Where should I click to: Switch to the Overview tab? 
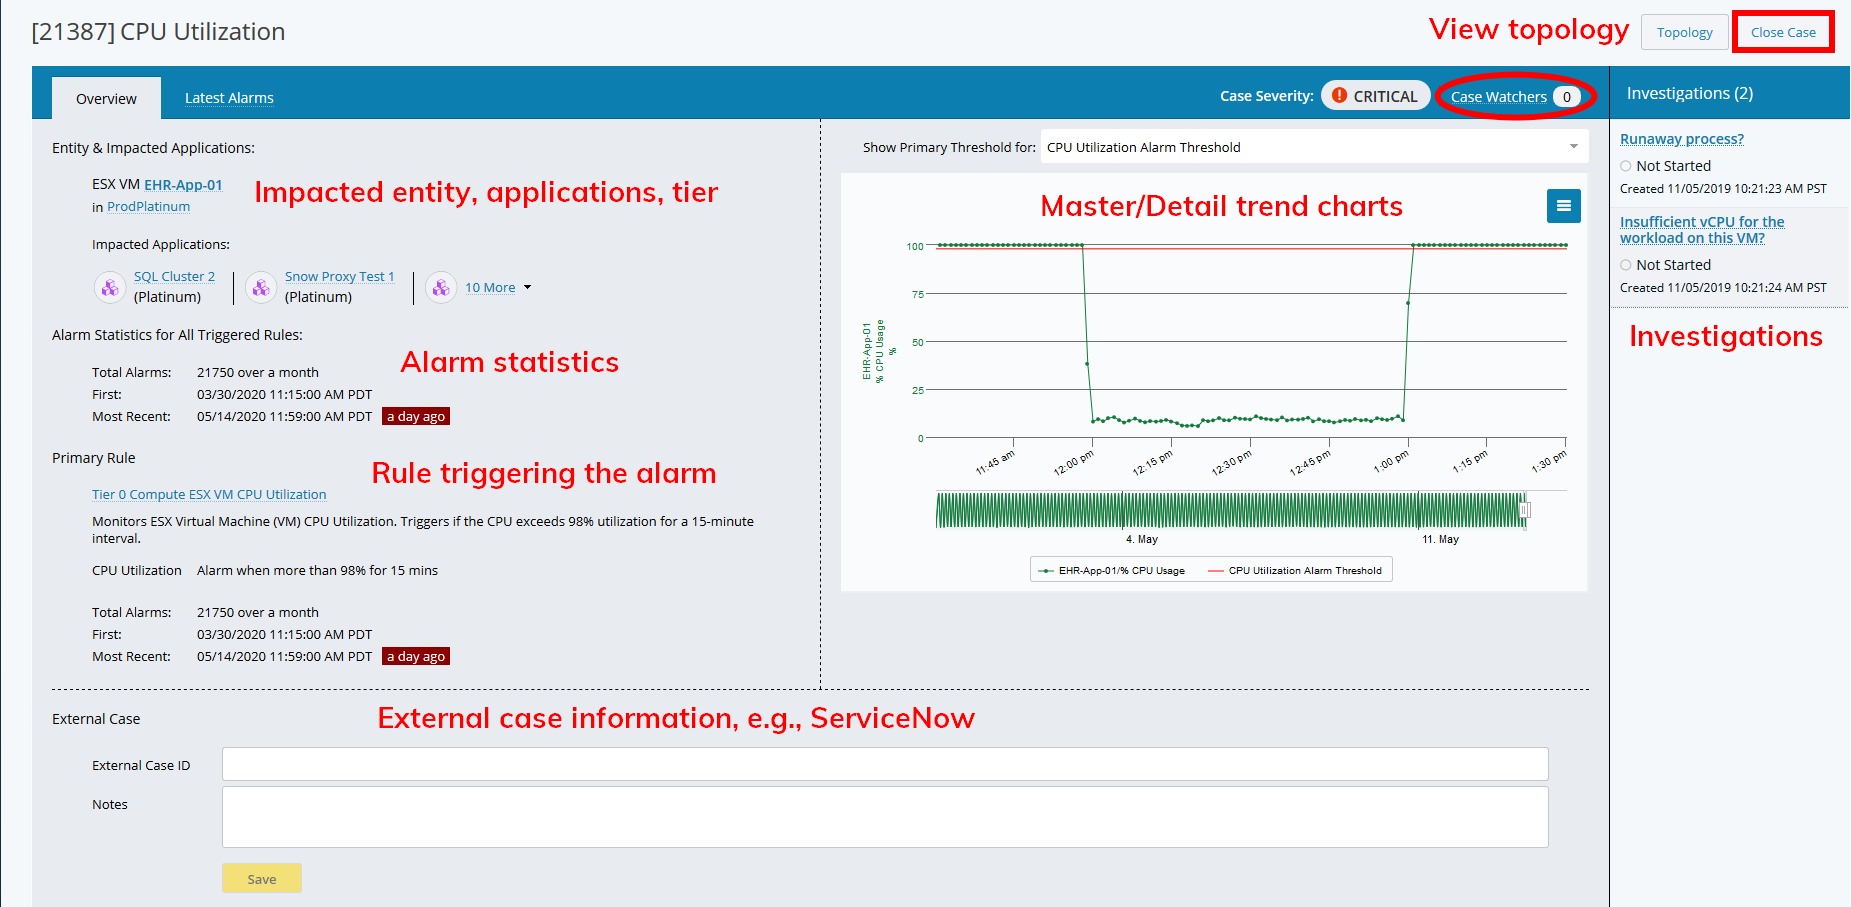[106, 98]
